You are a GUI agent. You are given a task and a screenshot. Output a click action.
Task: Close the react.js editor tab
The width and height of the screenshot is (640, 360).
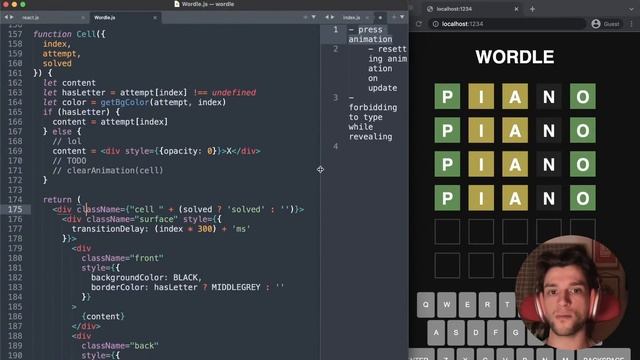pos(83,18)
